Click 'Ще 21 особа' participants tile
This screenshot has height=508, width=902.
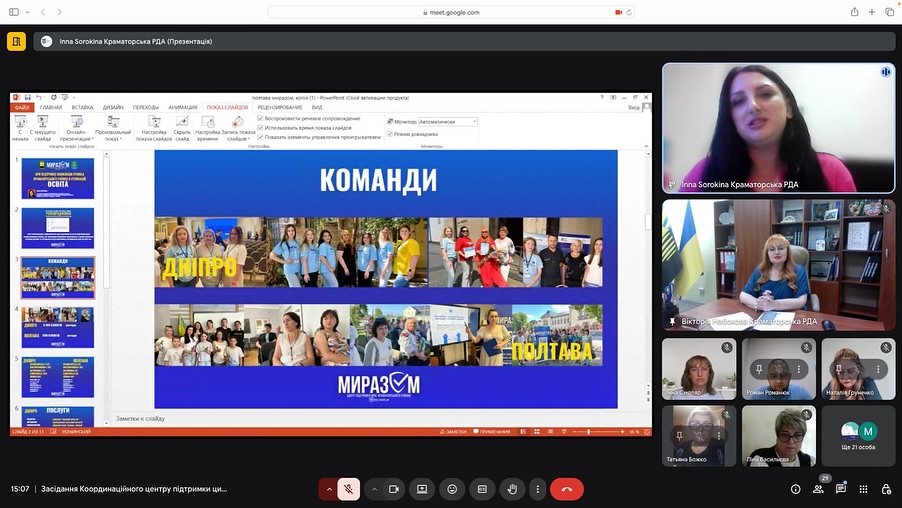tap(858, 436)
